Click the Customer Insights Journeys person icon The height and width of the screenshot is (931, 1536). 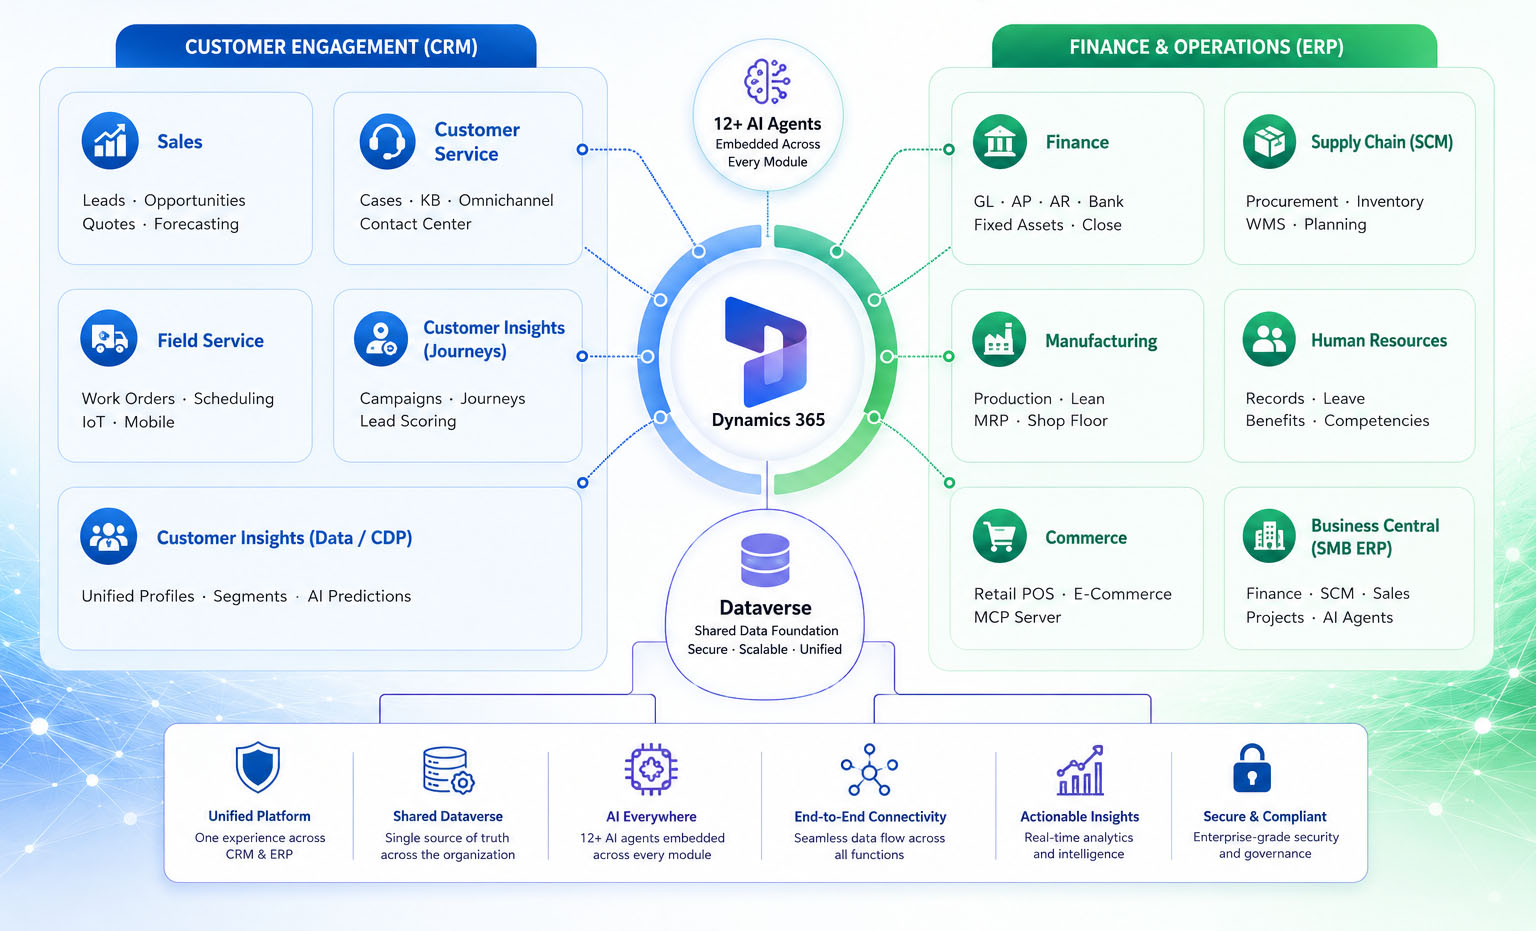pyautogui.click(x=381, y=339)
